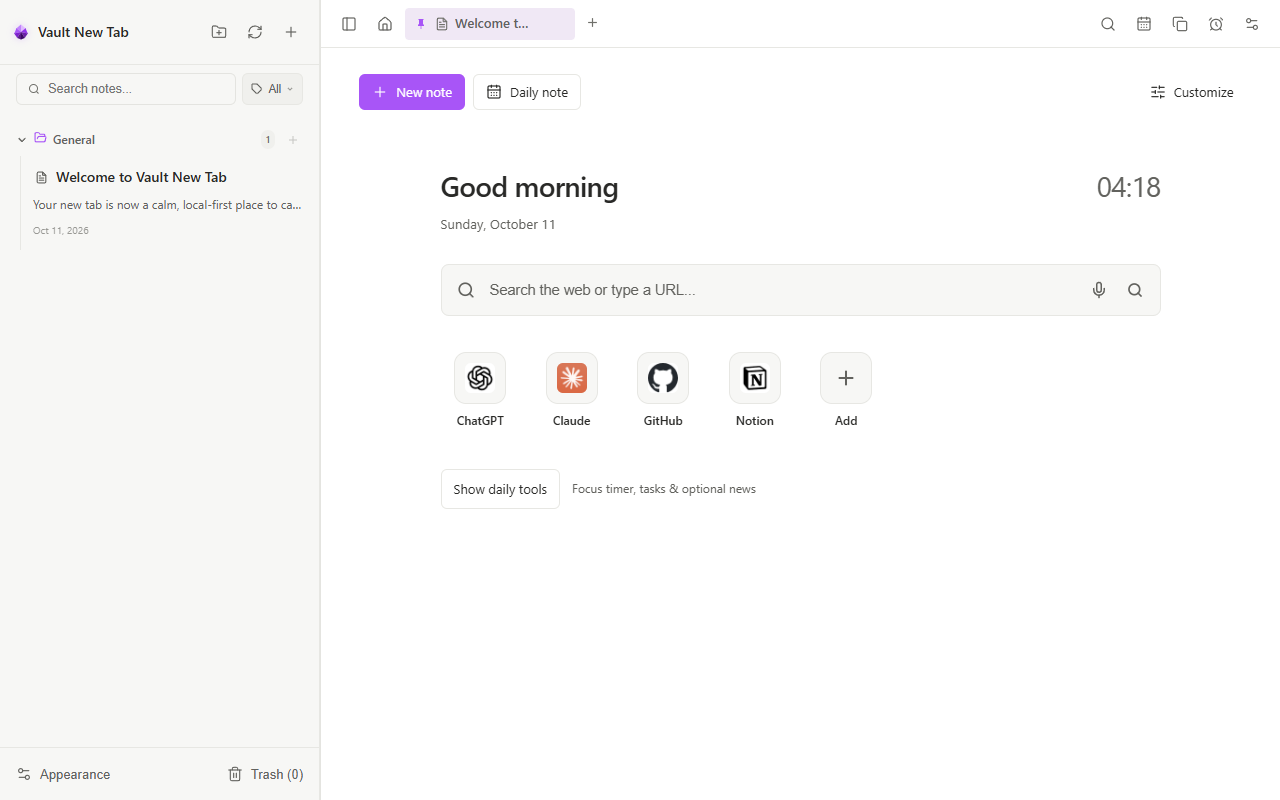1280x800 pixels.
Task: Click the Oct 11, 2026 note date
Action: [61, 231]
